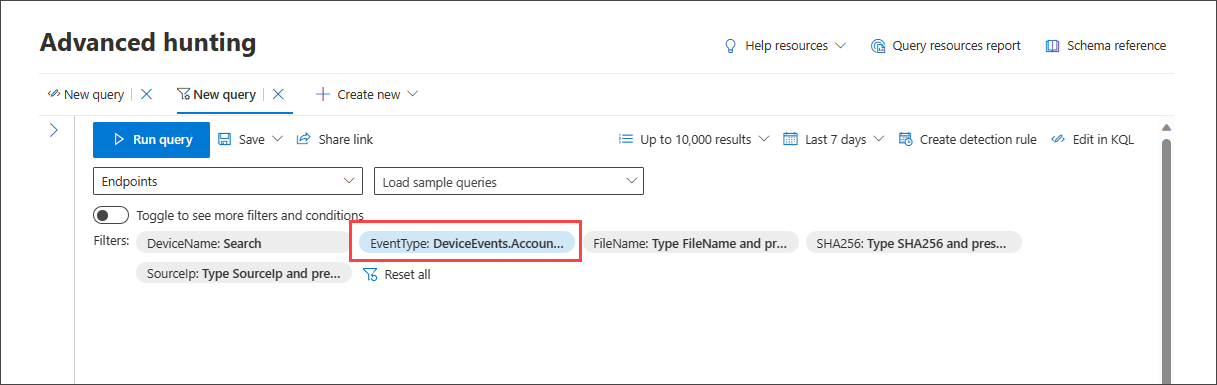
Task: Open the Schema reference
Action: pyautogui.click(x=1105, y=46)
